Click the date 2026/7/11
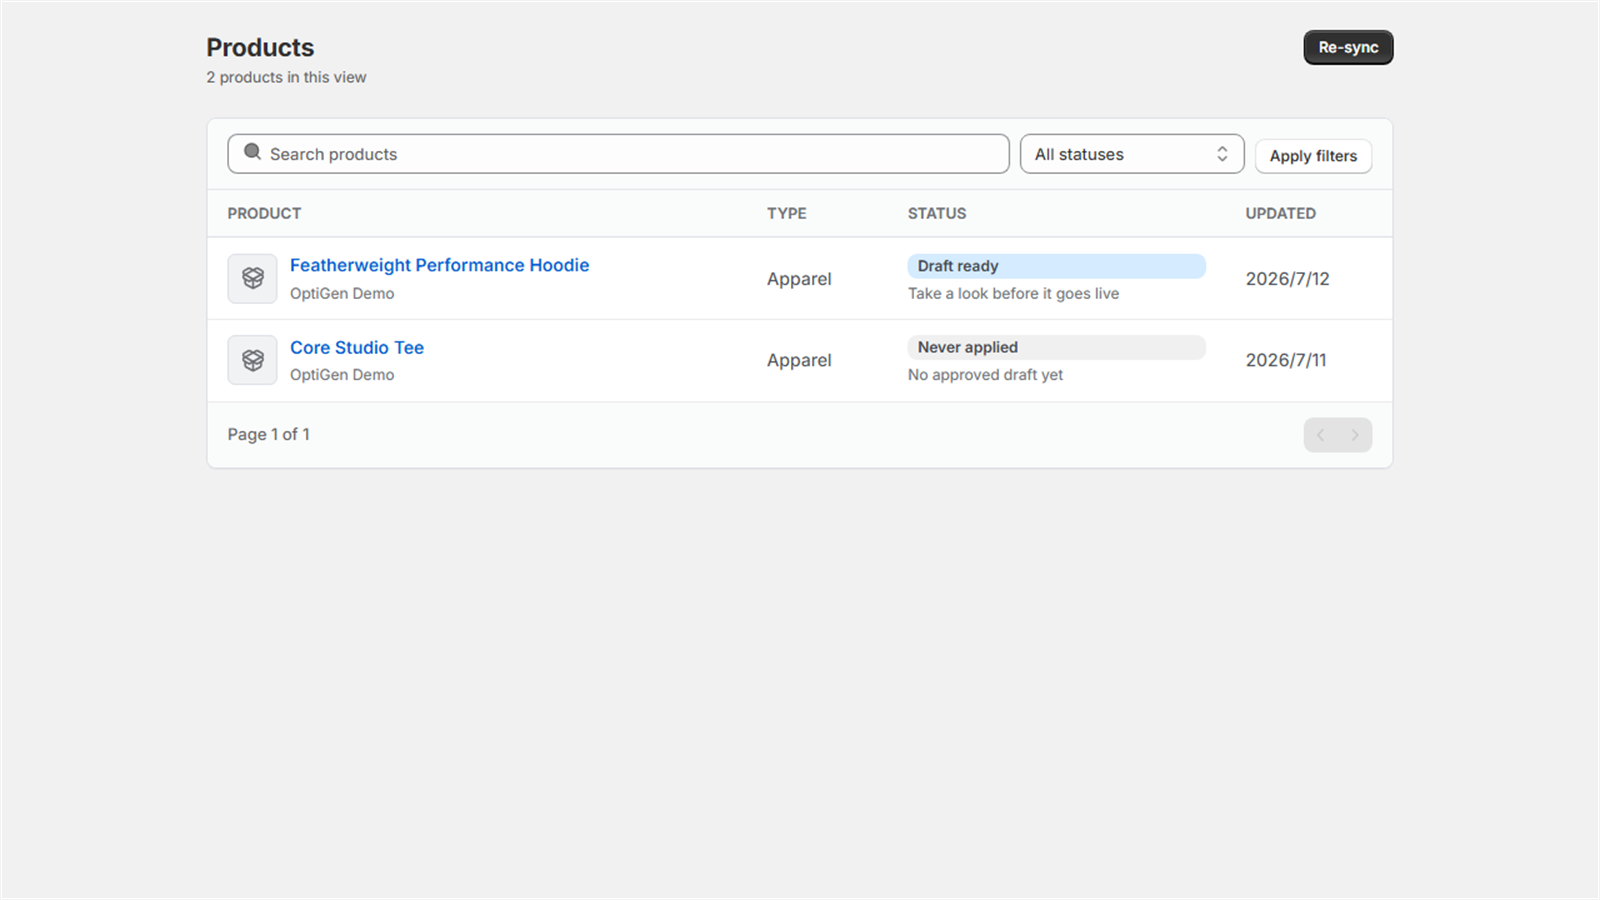This screenshot has width=1600, height=900. (x=1286, y=360)
